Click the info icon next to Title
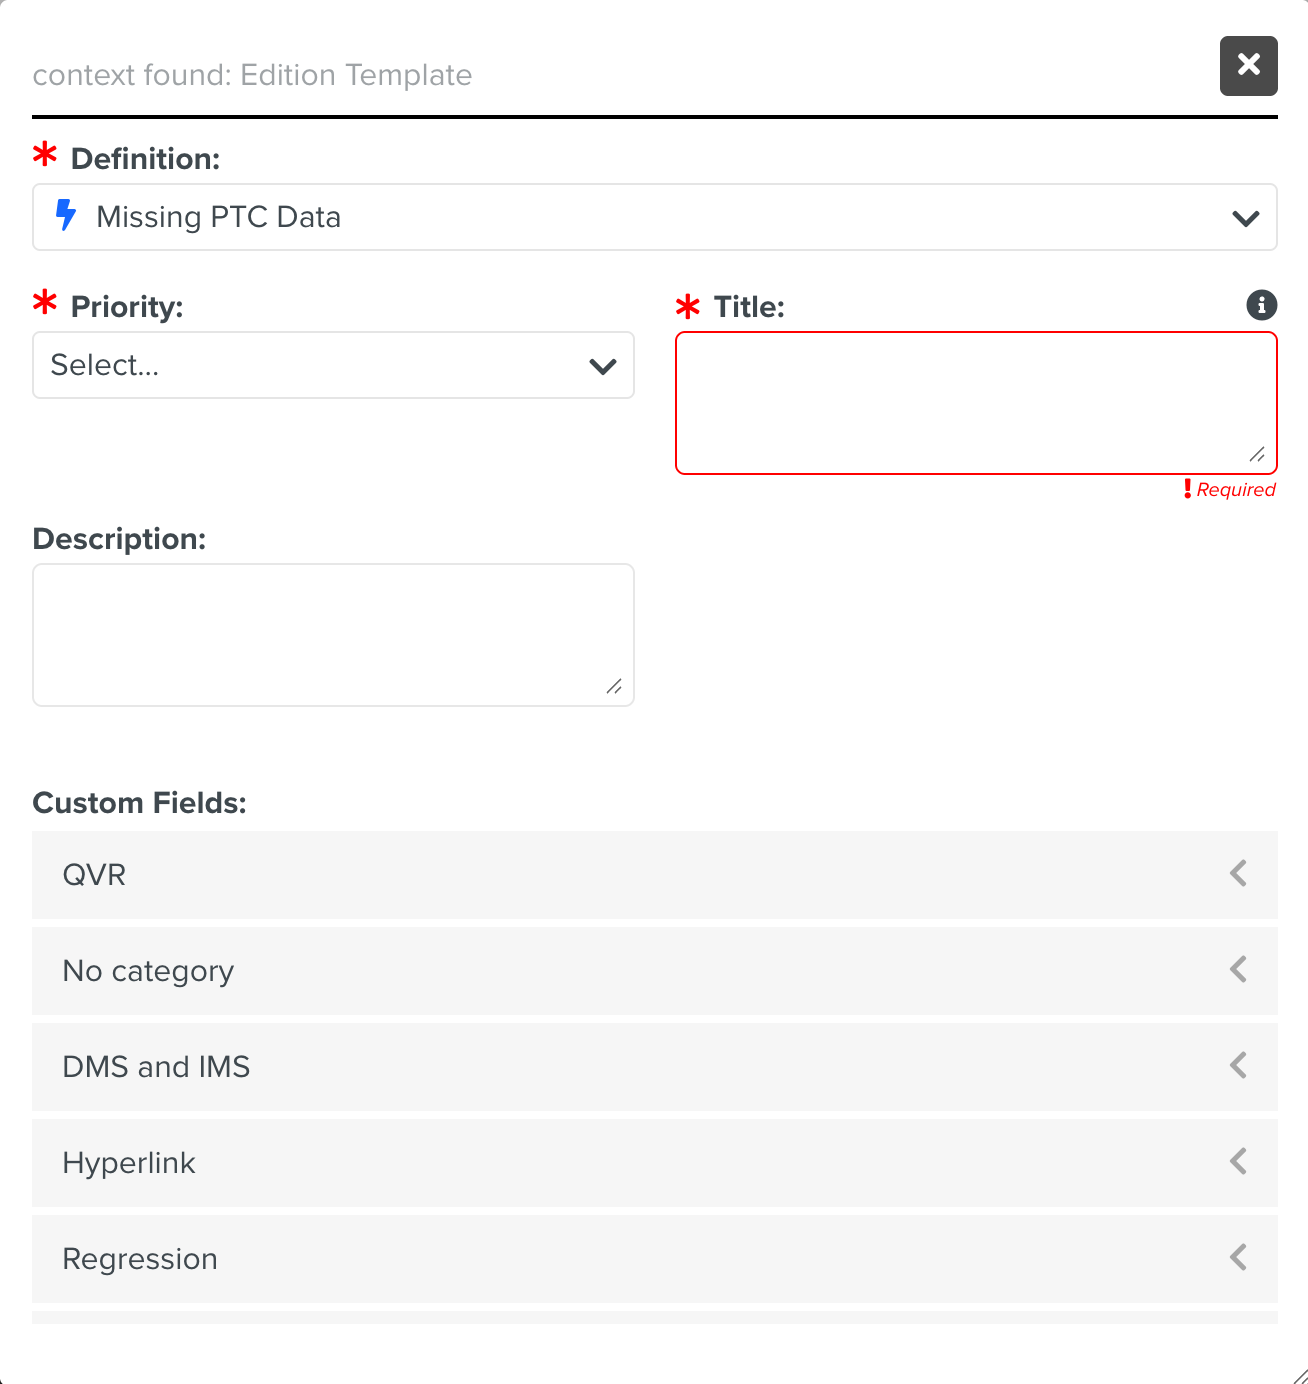 (1261, 305)
